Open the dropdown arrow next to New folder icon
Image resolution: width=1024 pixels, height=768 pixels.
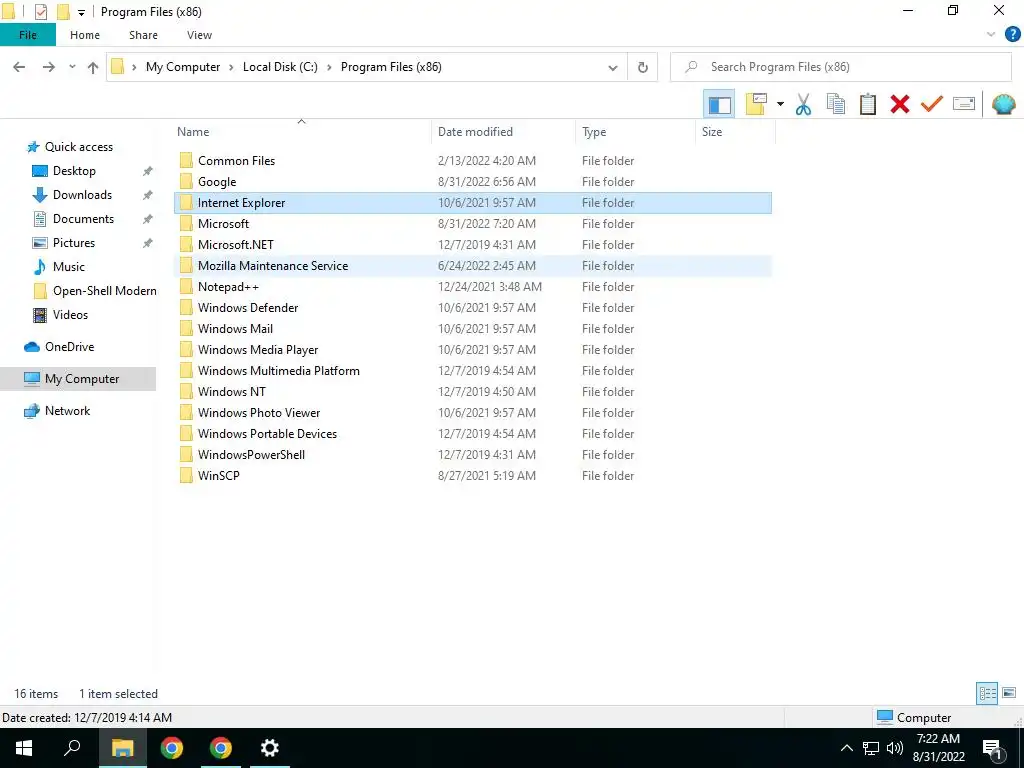780,104
